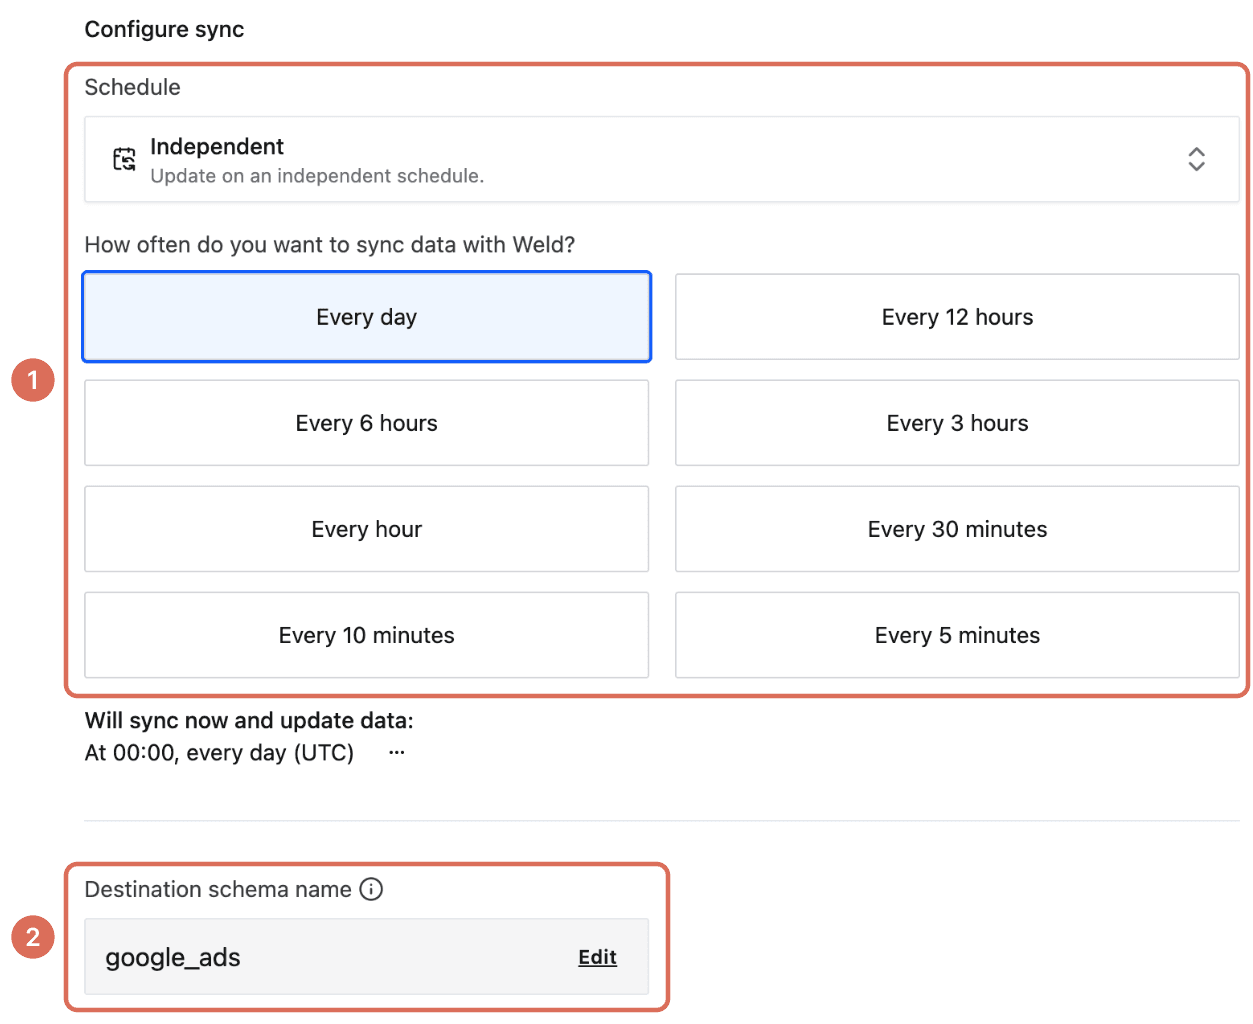Screen dimensions: 1253x1024
Task: Set sync to Every 5 minutes
Action: point(957,635)
